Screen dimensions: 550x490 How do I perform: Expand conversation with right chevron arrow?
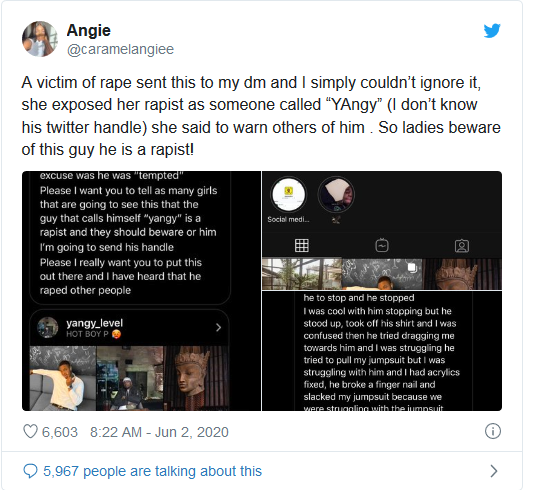tap(494, 471)
